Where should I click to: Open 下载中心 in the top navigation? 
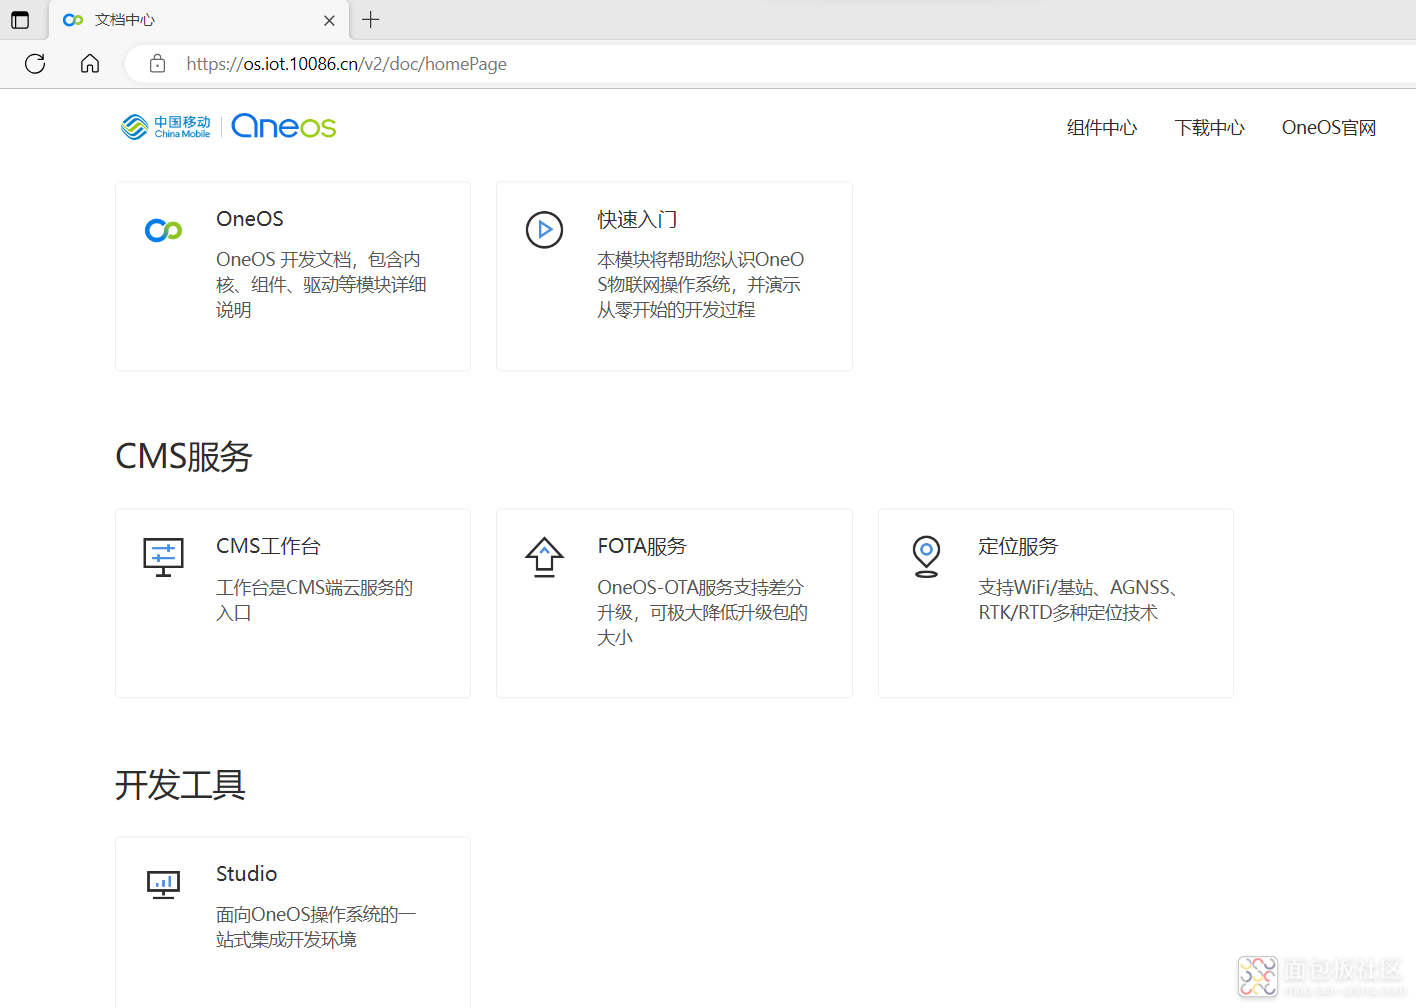tap(1210, 128)
